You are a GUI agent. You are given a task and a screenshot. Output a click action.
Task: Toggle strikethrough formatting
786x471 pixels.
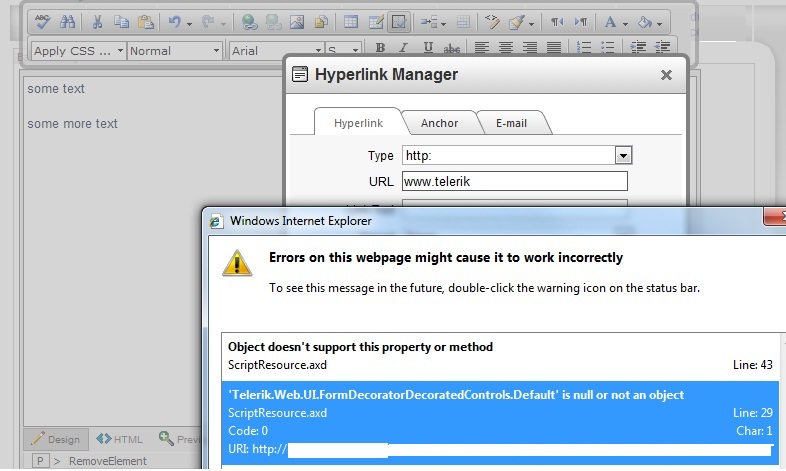(x=452, y=48)
